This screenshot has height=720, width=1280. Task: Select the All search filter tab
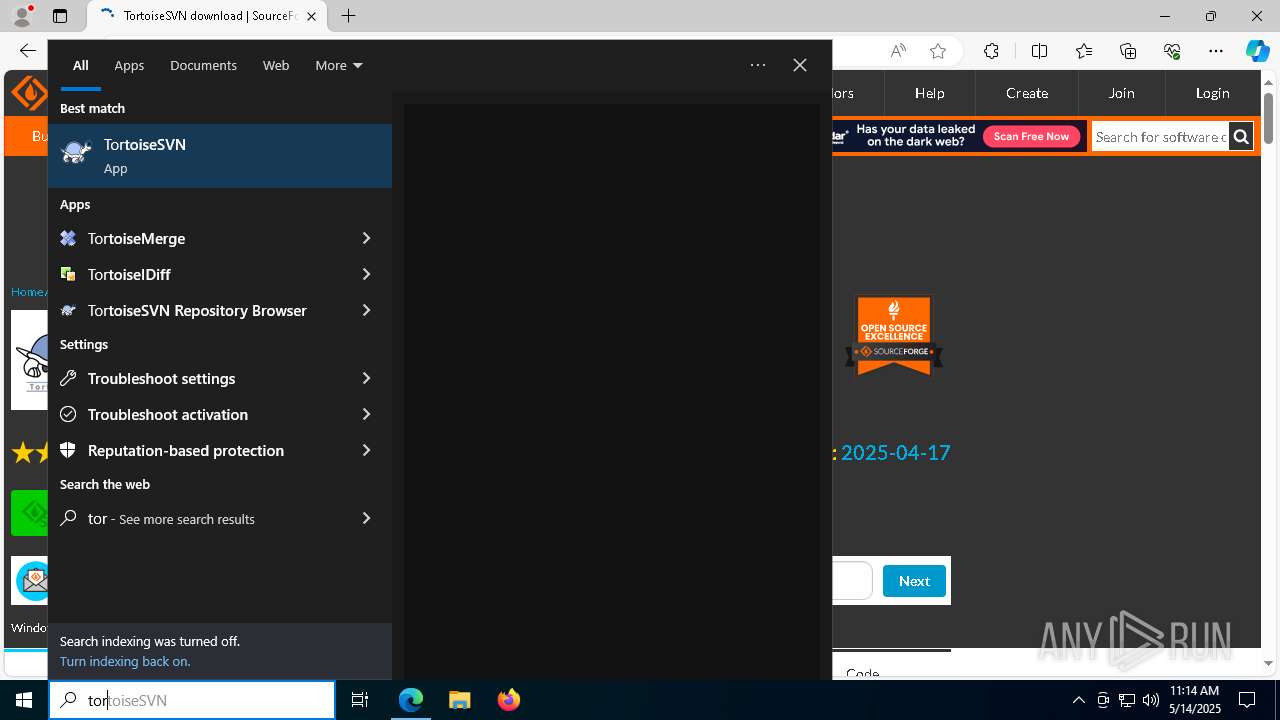coord(80,65)
